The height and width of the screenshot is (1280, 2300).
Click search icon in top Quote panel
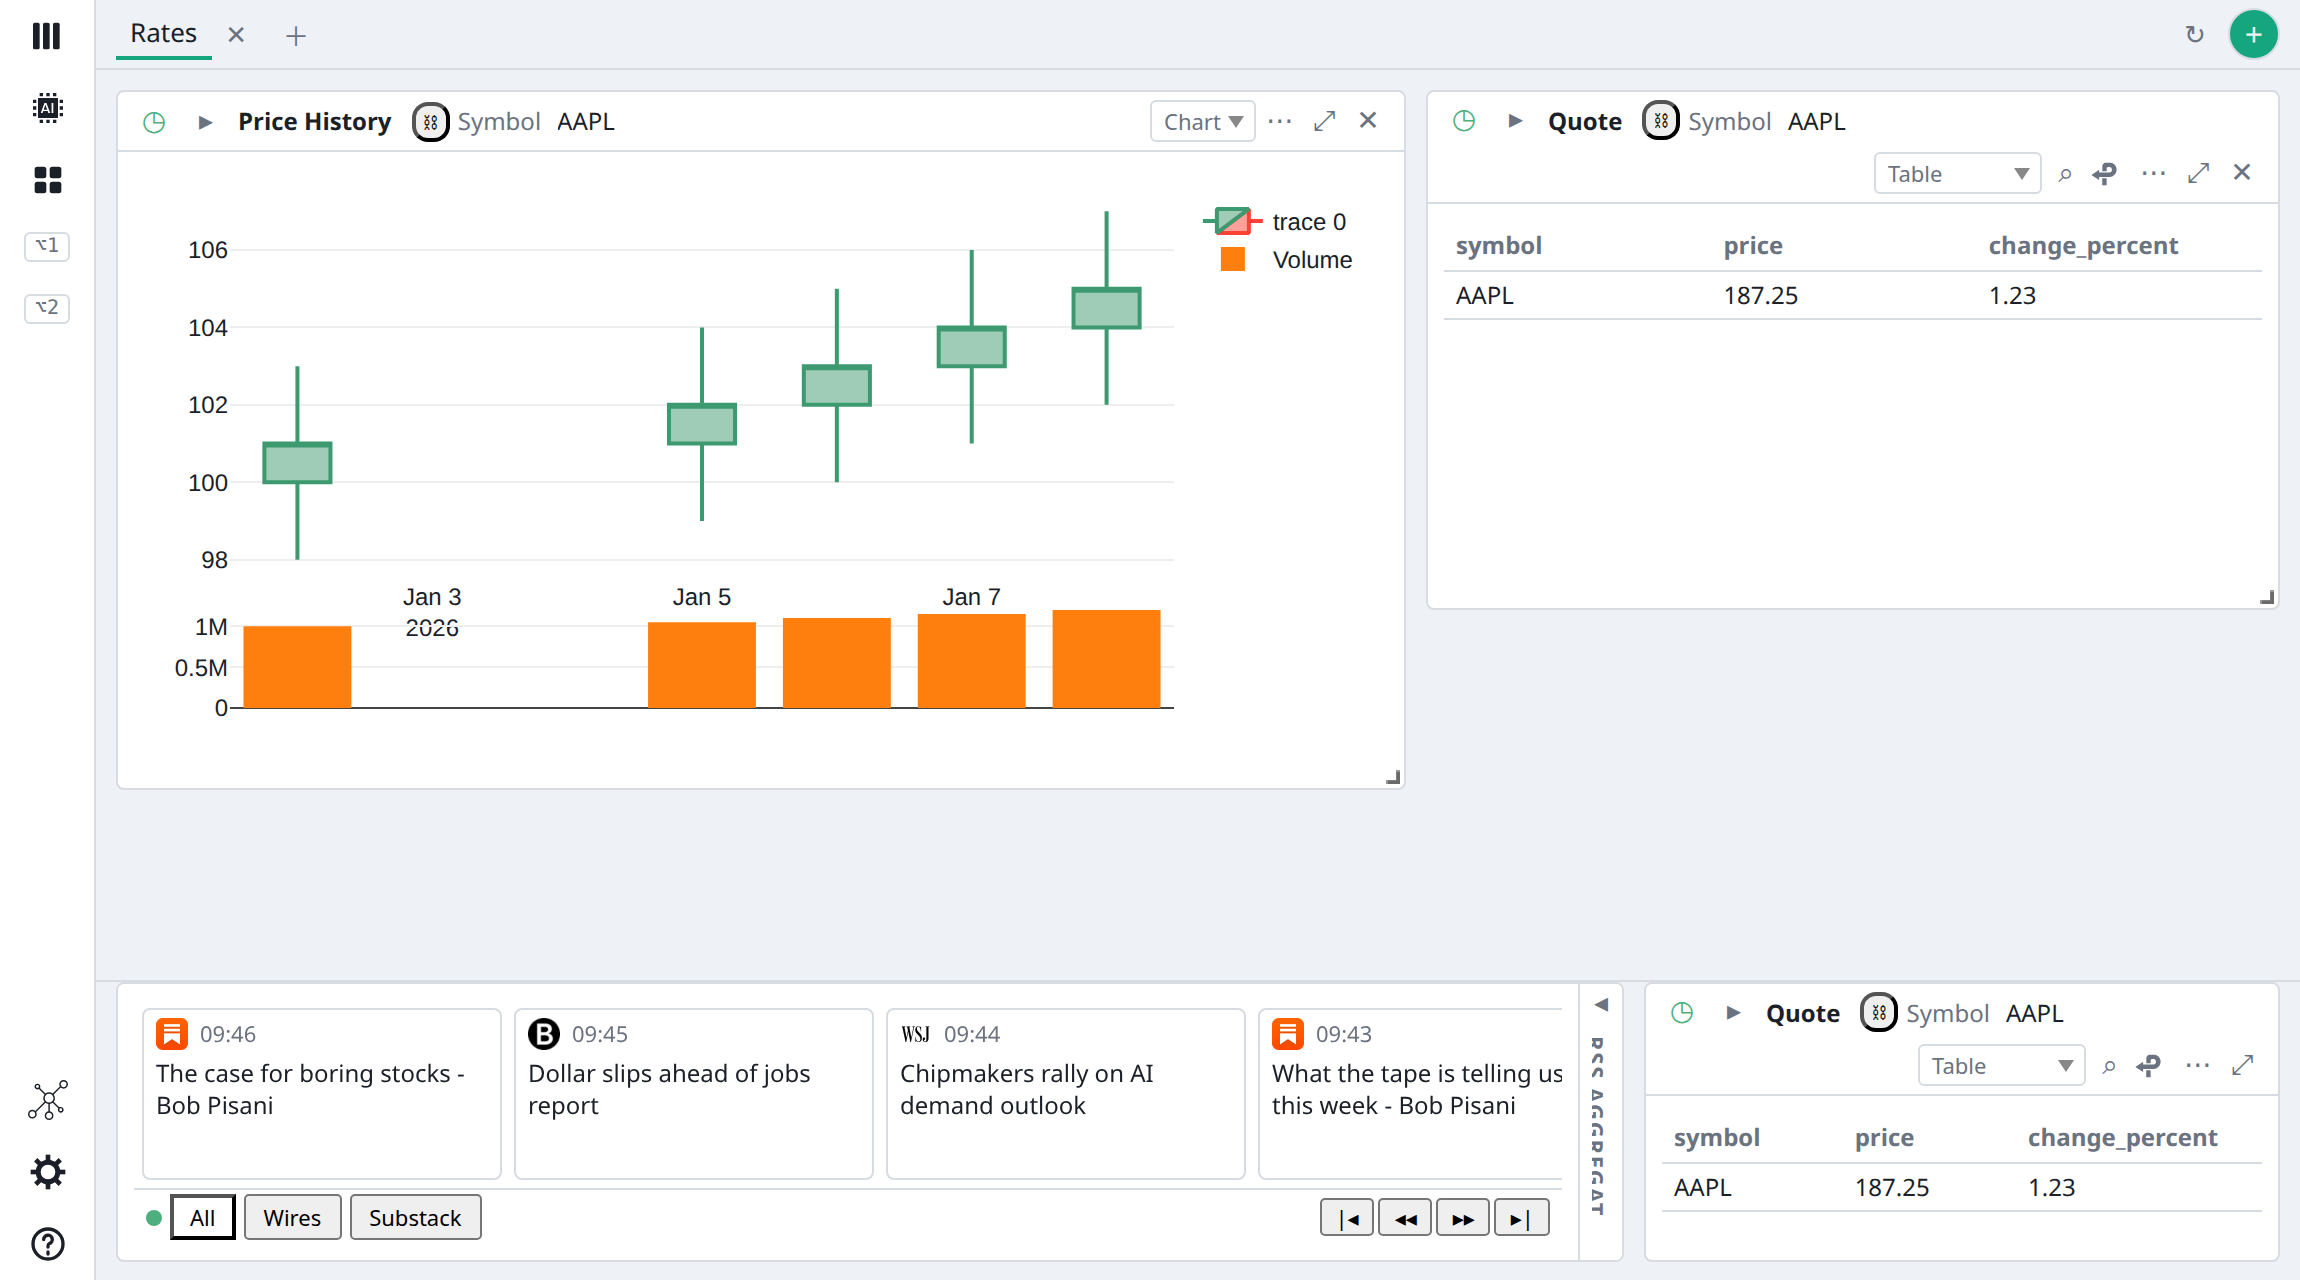tap(2064, 175)
